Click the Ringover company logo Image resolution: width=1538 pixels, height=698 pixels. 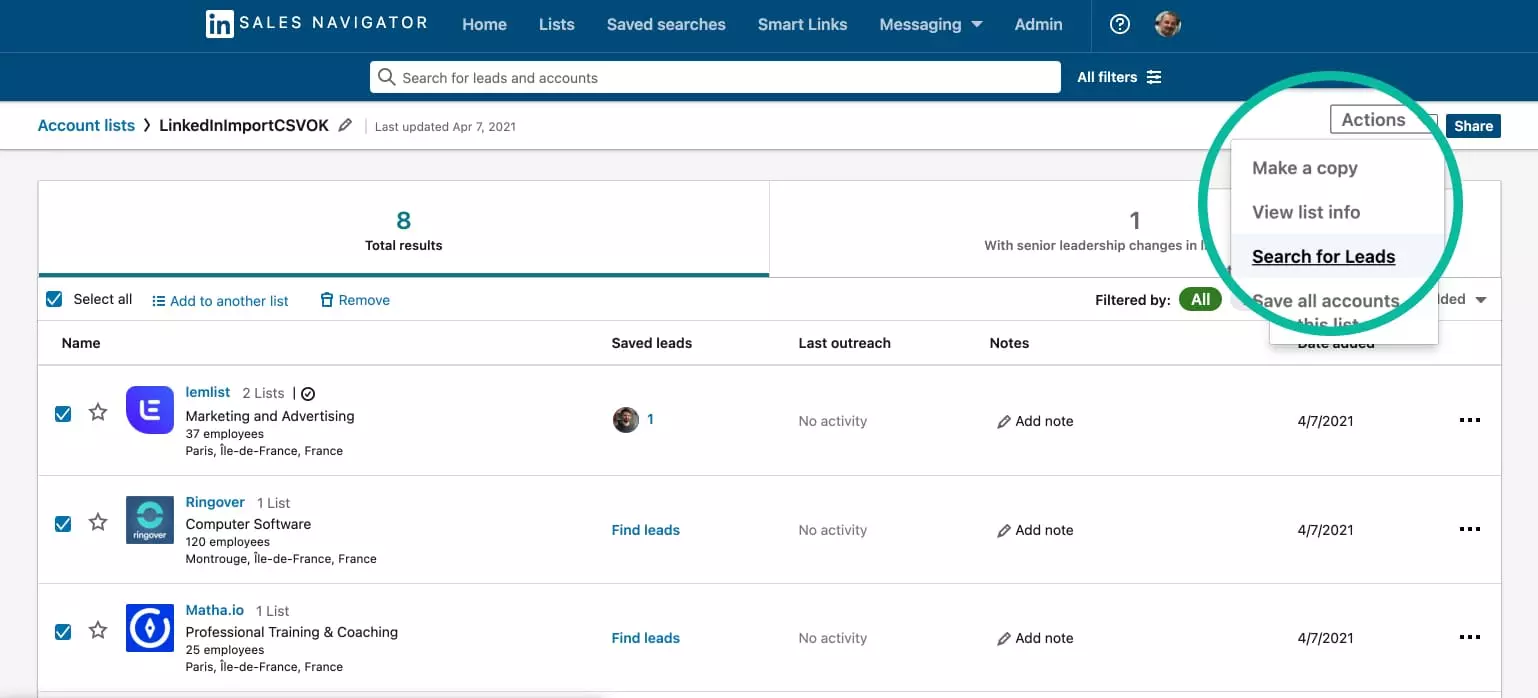150,520
